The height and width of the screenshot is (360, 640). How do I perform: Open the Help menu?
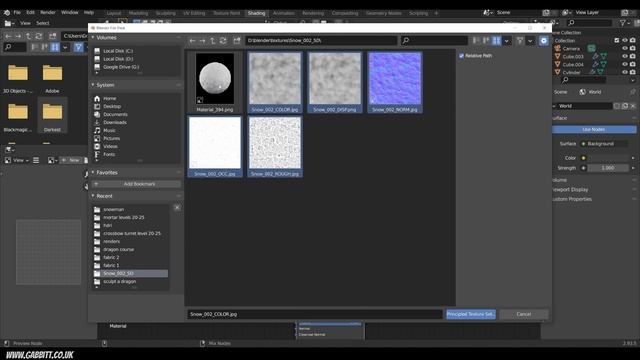tap(89, 13)
